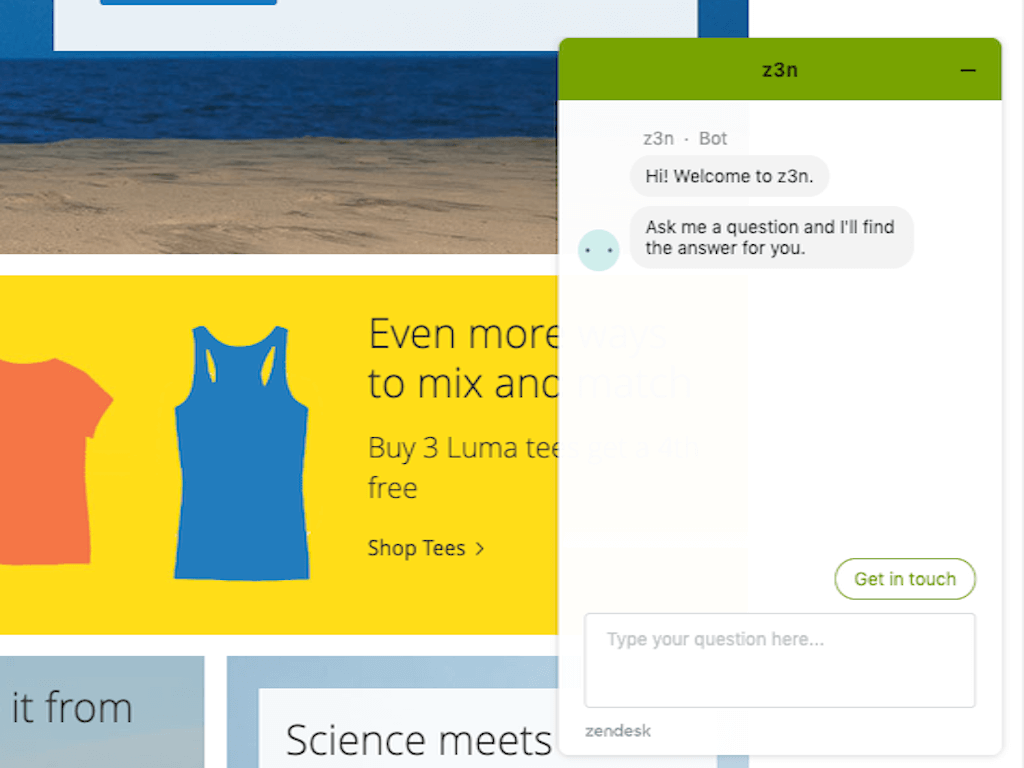This screenshot has width=1024, height=768.
Task: Focus the 'Type your question here' field
Action: 780,660
